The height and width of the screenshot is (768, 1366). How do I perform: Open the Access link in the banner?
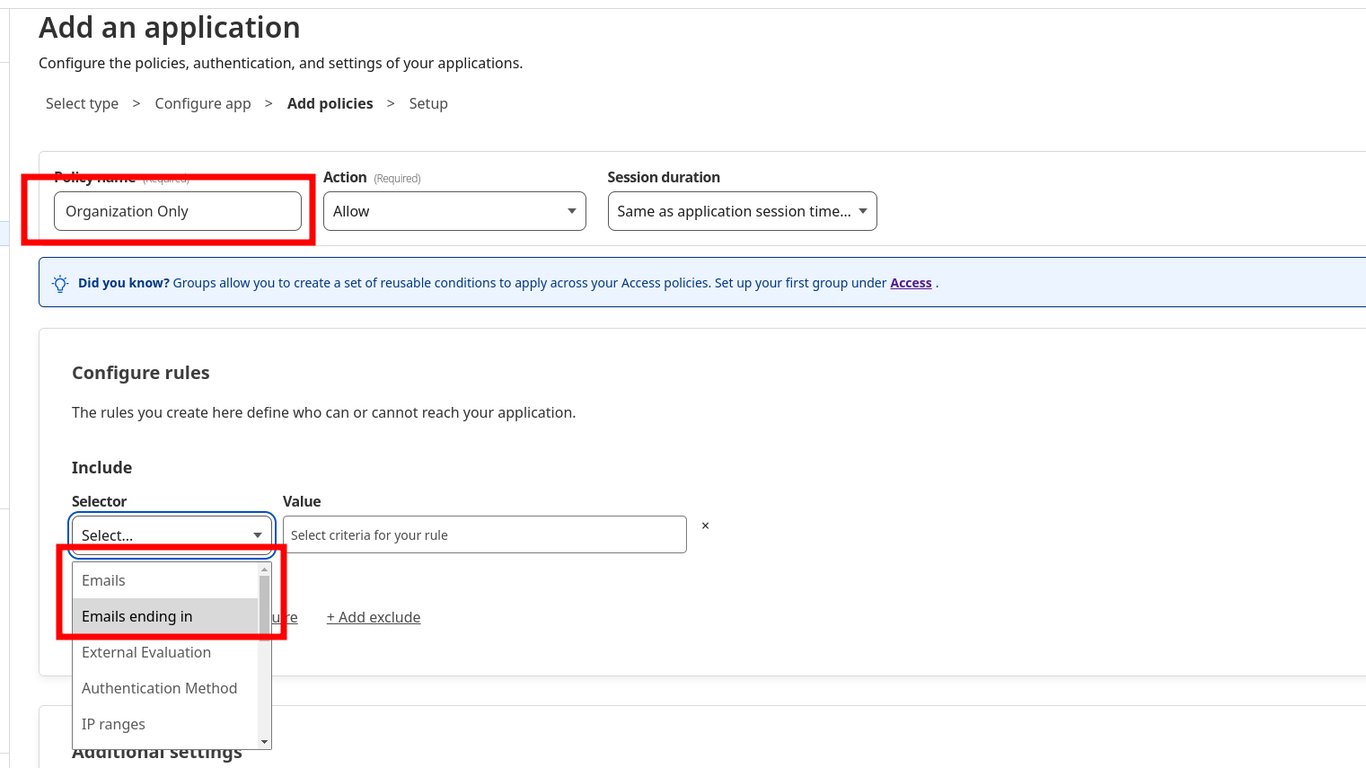(910, 282)
